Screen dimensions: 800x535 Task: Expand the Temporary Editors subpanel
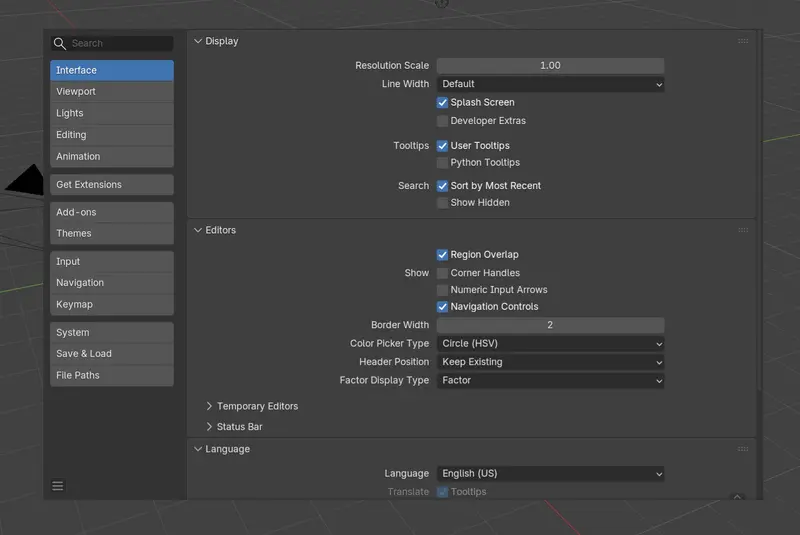(x=209, y=406)
